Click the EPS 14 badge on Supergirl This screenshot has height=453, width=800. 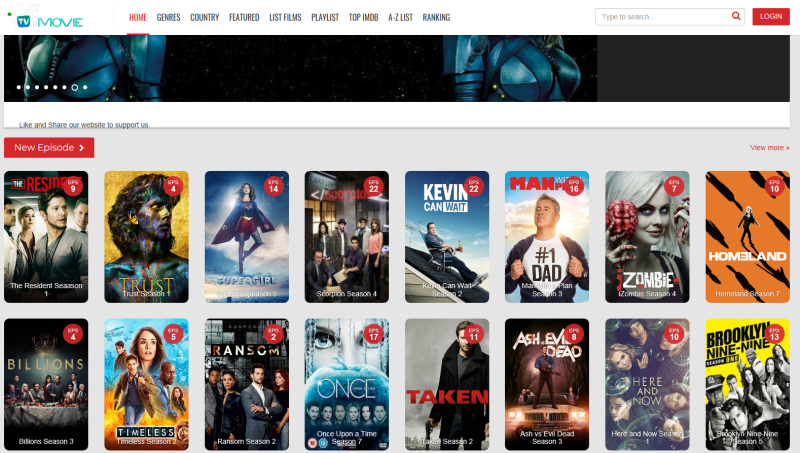273,186
